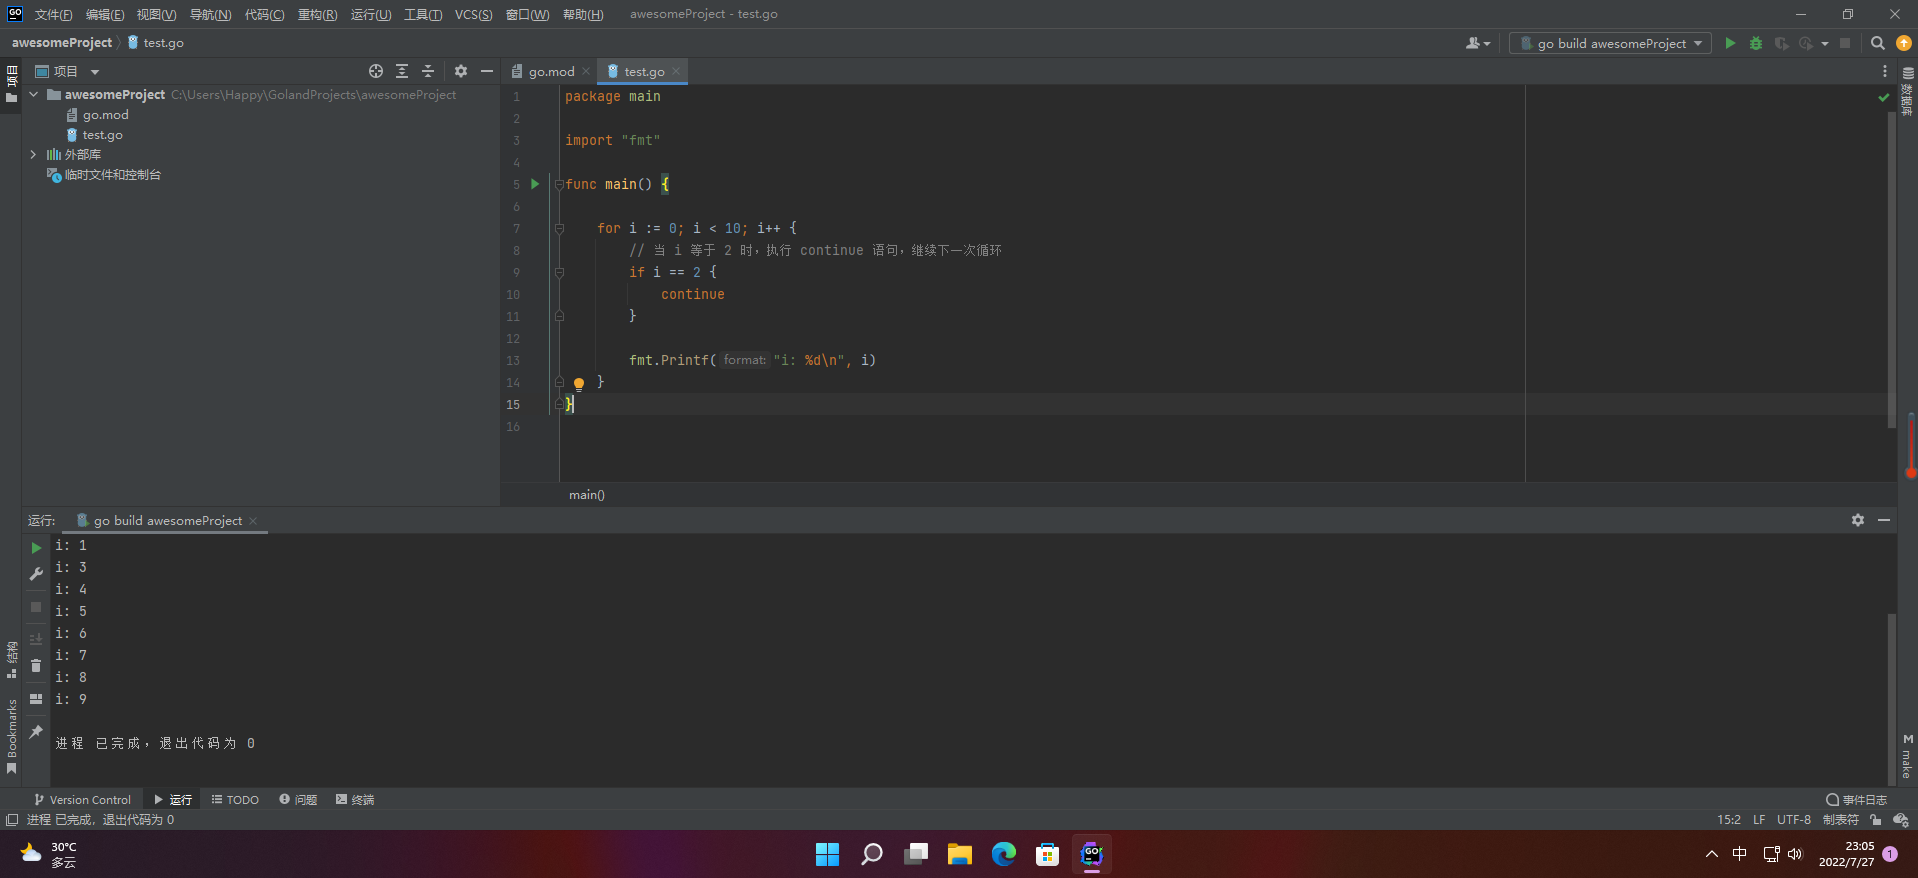1918x878 pixels.
Task: Open the 重构(R) menu
Action: [317, 14]
